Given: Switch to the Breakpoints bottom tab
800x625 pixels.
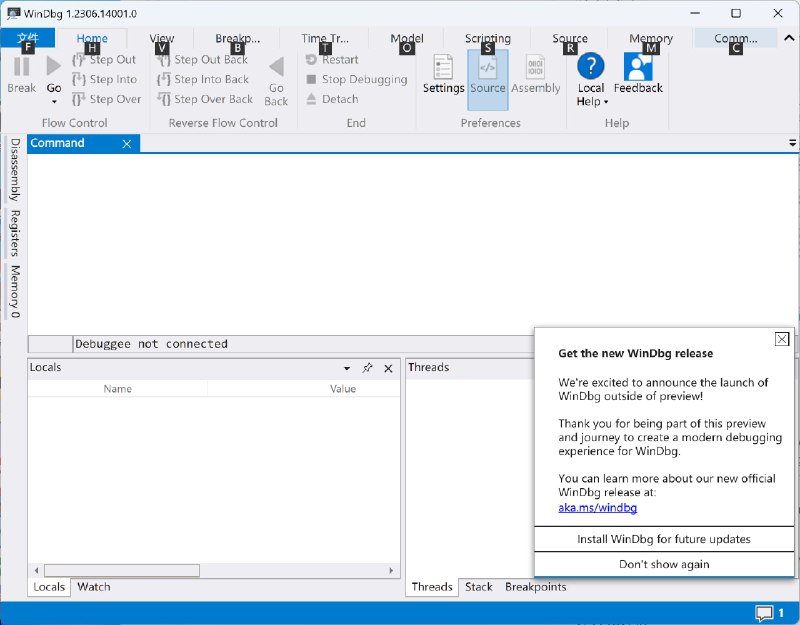Looking at the screenshot, I should 536,587.
